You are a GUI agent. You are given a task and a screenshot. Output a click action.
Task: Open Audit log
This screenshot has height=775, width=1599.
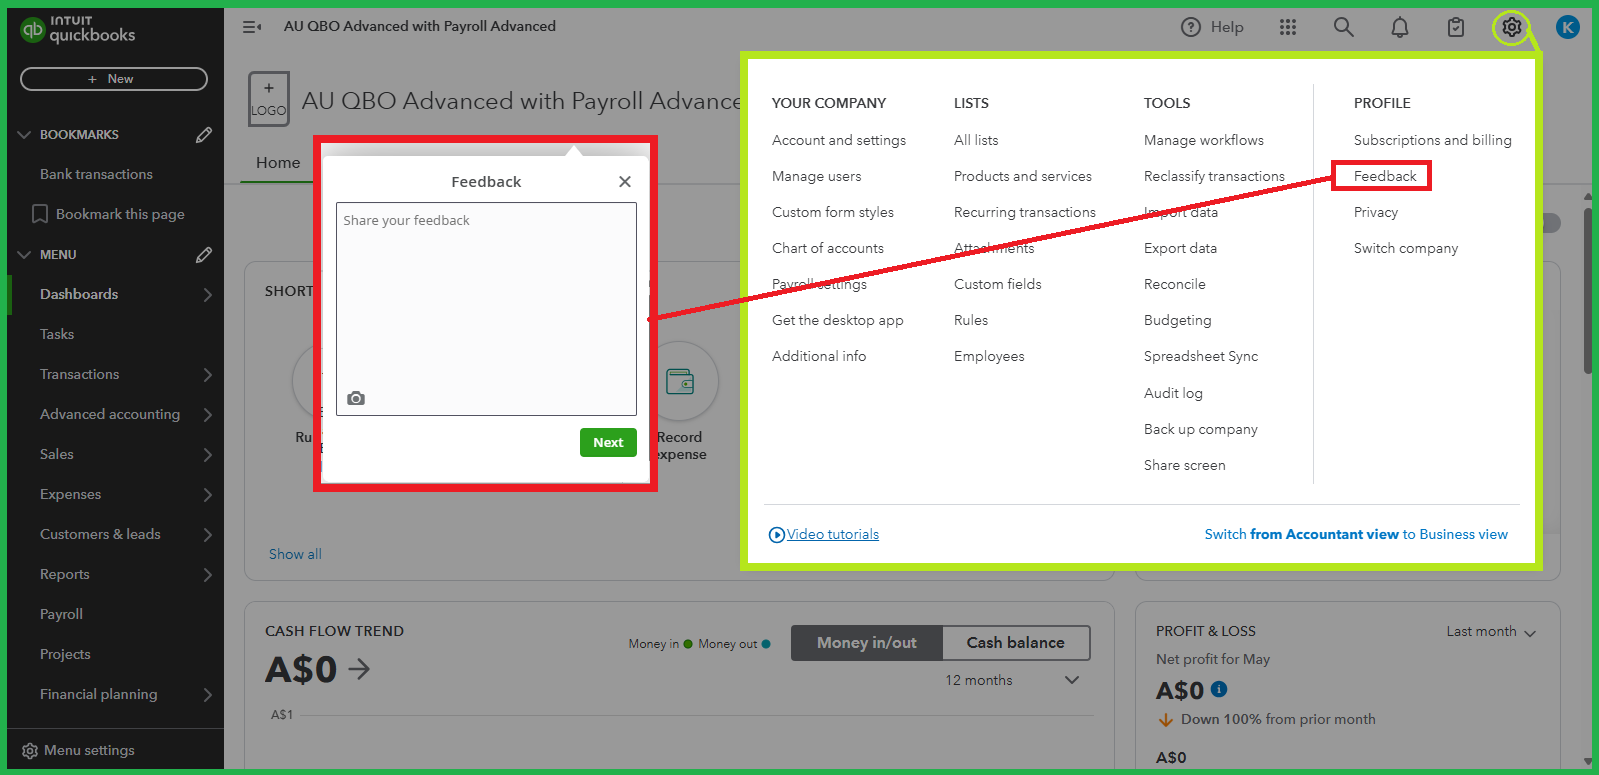click(x=1173, y=393)
